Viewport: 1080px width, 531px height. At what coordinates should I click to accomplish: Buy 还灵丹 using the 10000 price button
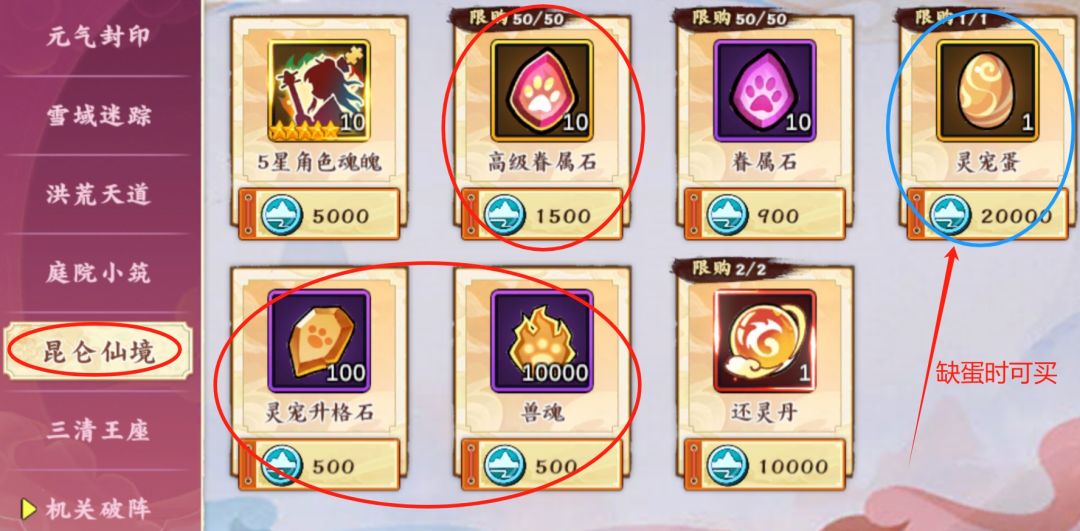click(x=765, y=466)
